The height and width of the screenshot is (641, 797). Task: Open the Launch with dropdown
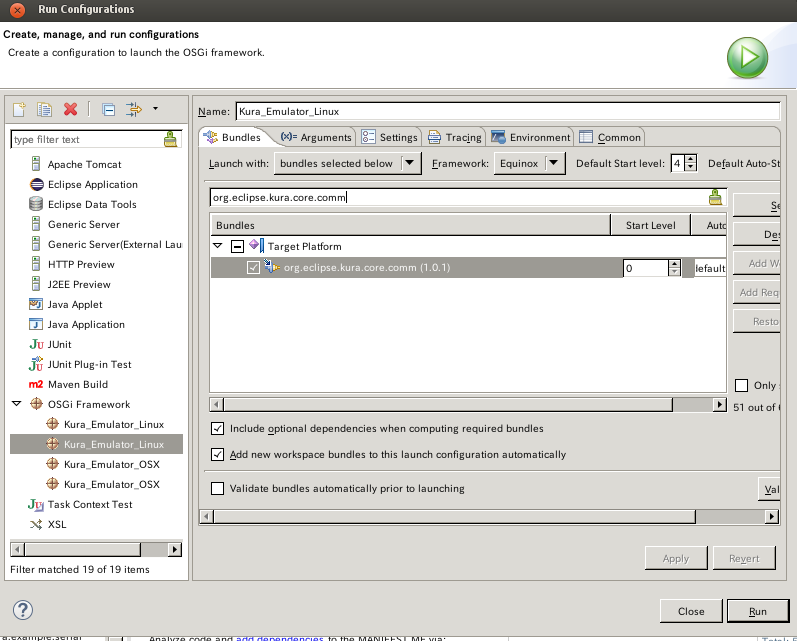point(348,164)
